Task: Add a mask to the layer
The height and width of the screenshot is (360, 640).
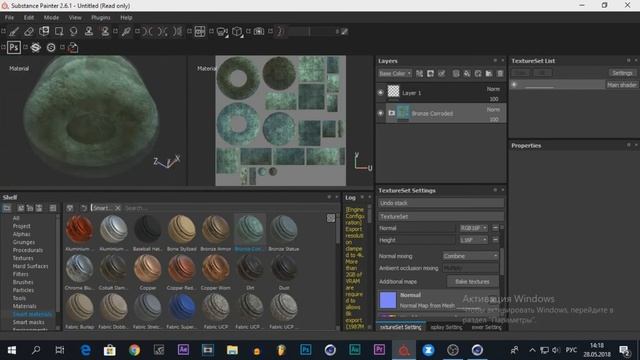Action: point(430,73)
